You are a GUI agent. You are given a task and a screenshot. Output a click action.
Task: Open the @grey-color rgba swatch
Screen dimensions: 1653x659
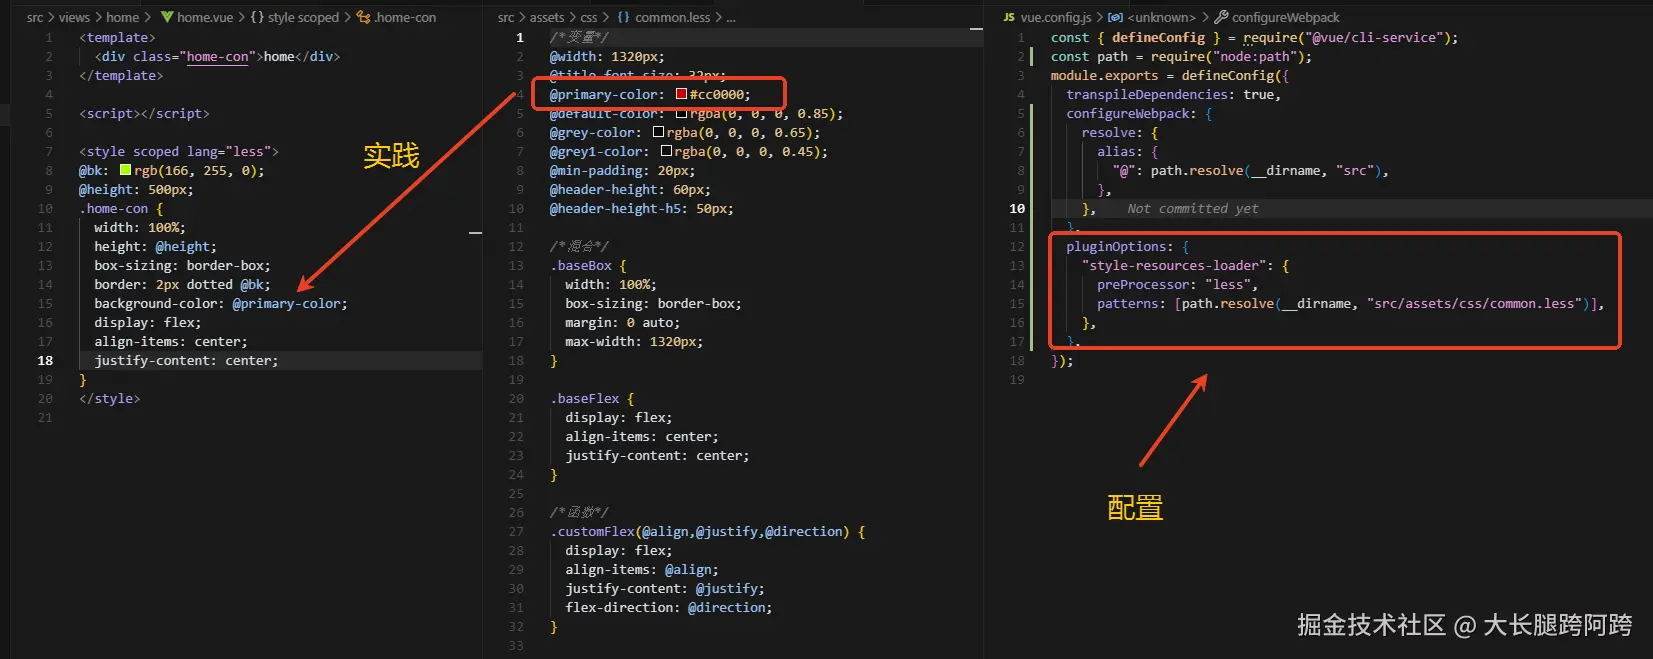pos(658,132)
